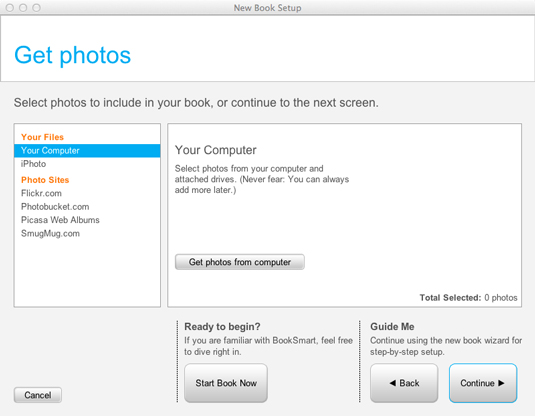535x416 pixels.
Task: Choose Picasa Web Albums source
Action: (x=60, y=220)
